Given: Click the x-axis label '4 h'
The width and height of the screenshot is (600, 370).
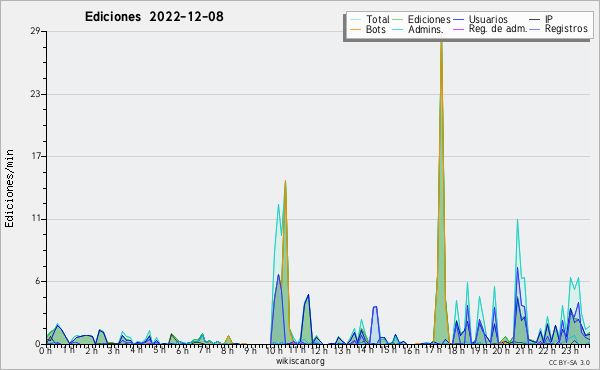Looking at the screenshot, I should 136,351.
